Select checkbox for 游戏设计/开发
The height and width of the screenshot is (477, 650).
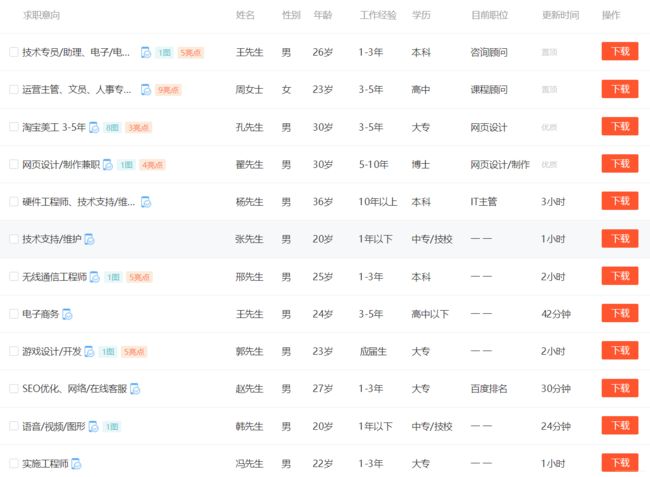tap(14, 351)
